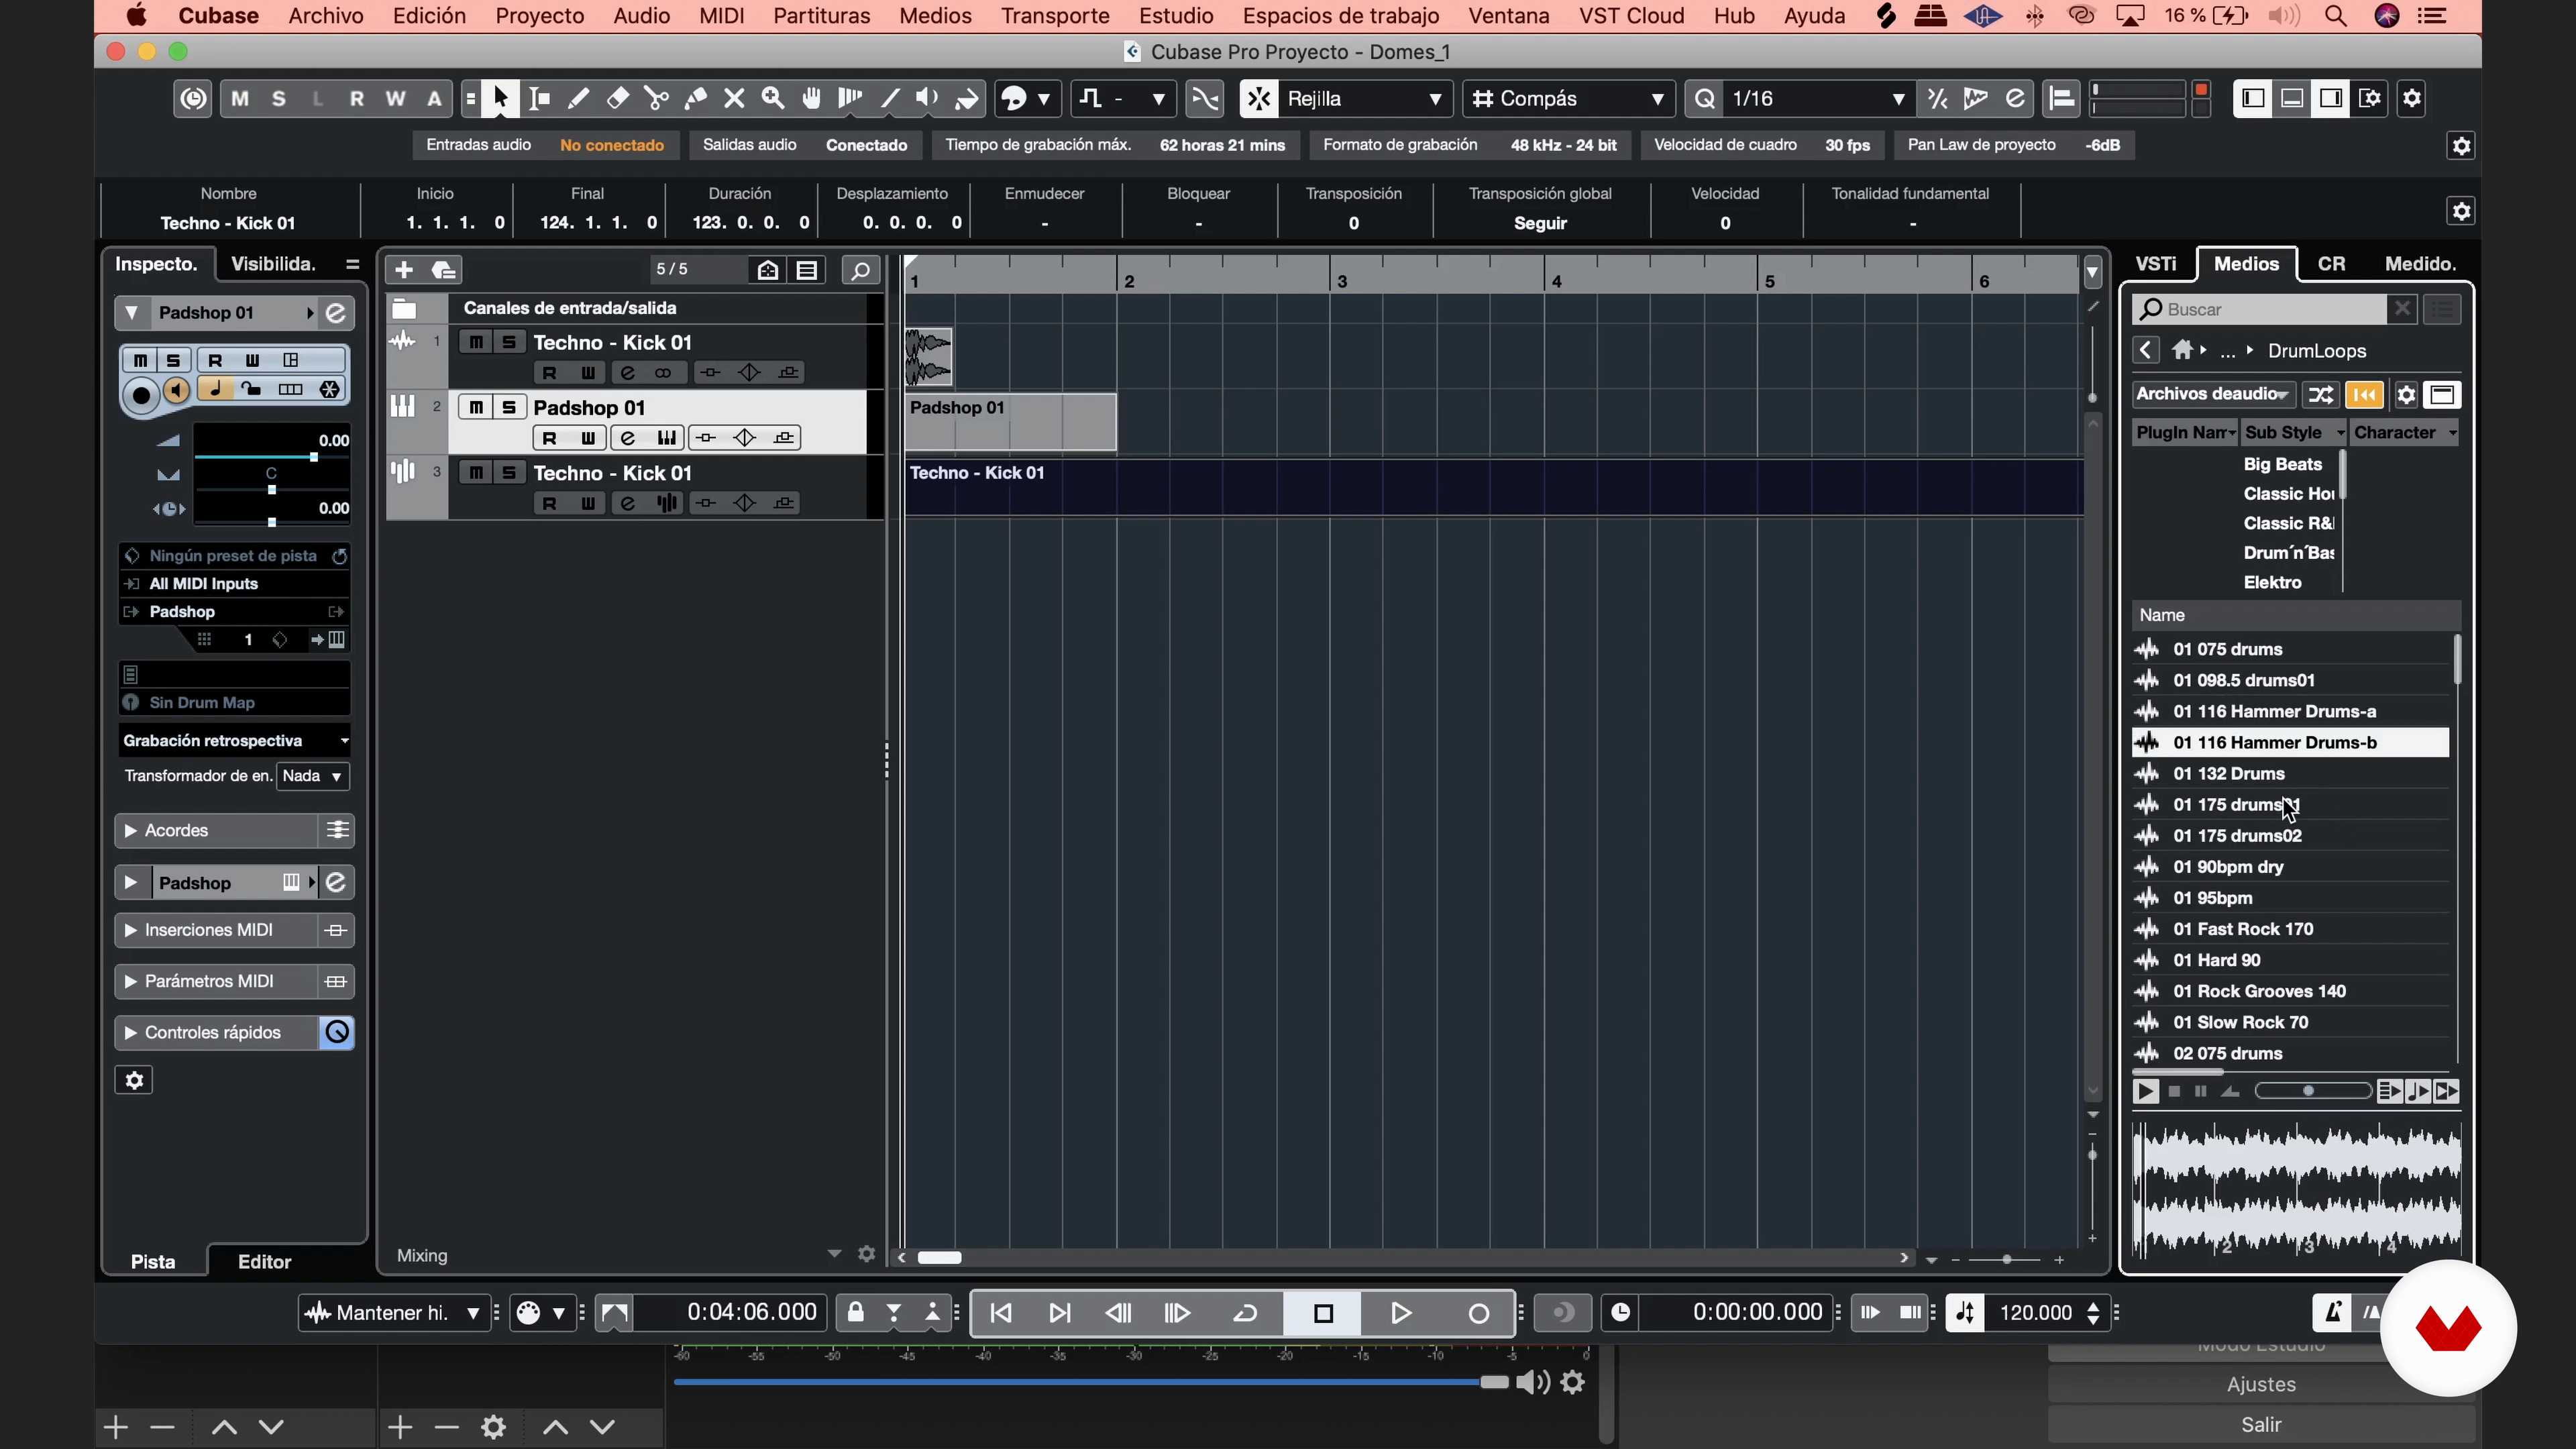Screen dimensions: 2576x1449
Task: Click the Elektro sub style filter
Action: click(x=2272, y=582)
